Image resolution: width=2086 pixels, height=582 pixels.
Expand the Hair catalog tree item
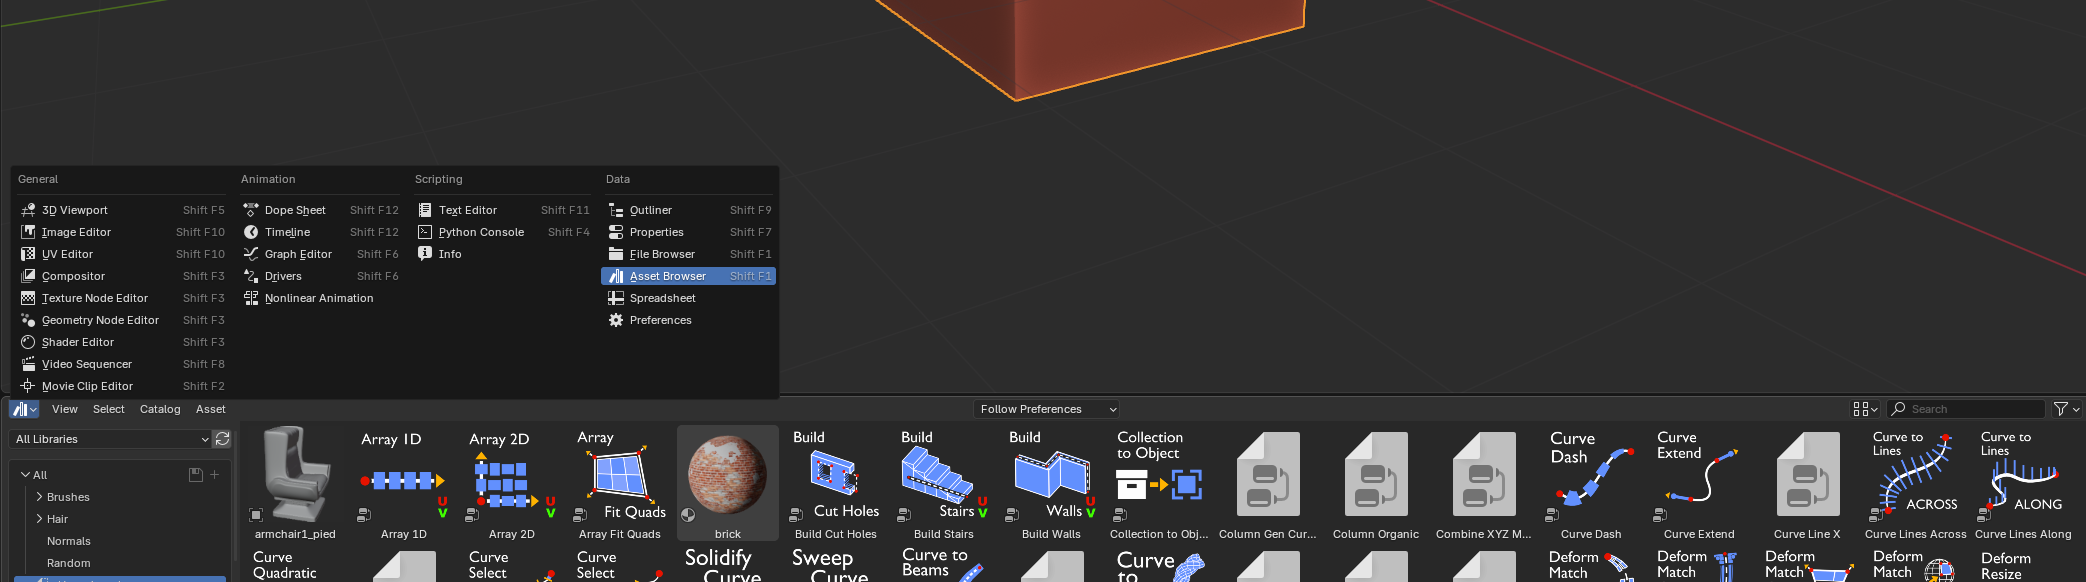coord(39,519)
